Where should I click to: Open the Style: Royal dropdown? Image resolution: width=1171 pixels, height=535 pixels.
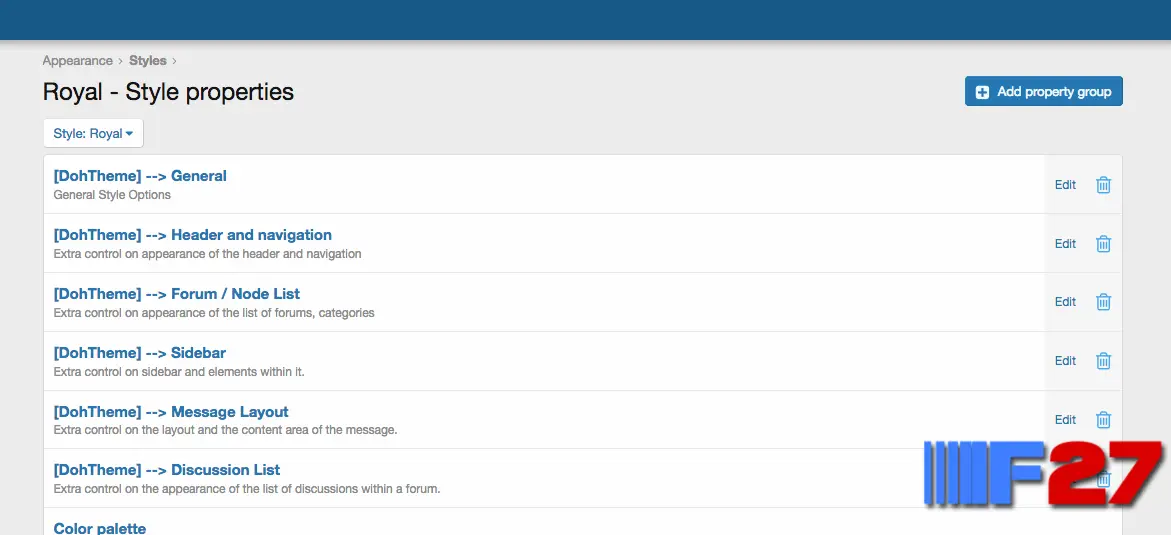[93, 133]
